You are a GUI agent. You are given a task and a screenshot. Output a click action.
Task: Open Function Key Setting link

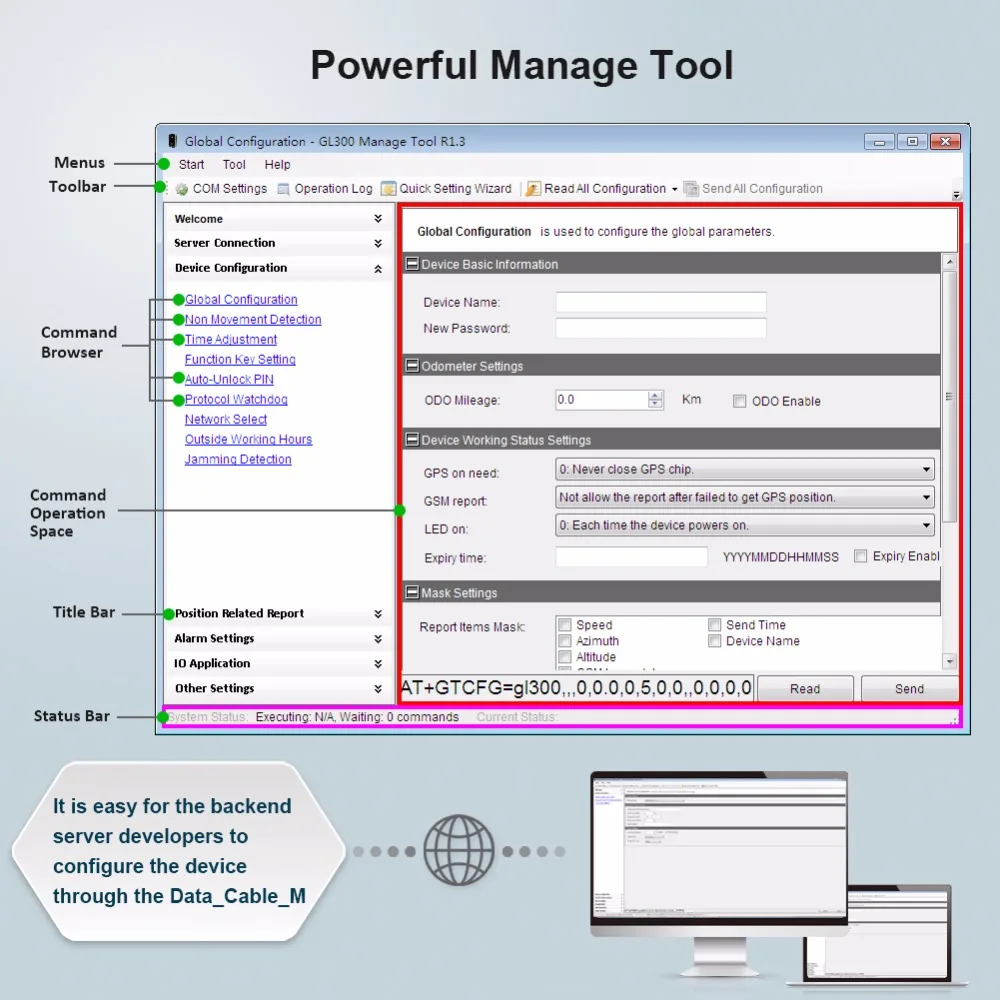tap(240, 359)
